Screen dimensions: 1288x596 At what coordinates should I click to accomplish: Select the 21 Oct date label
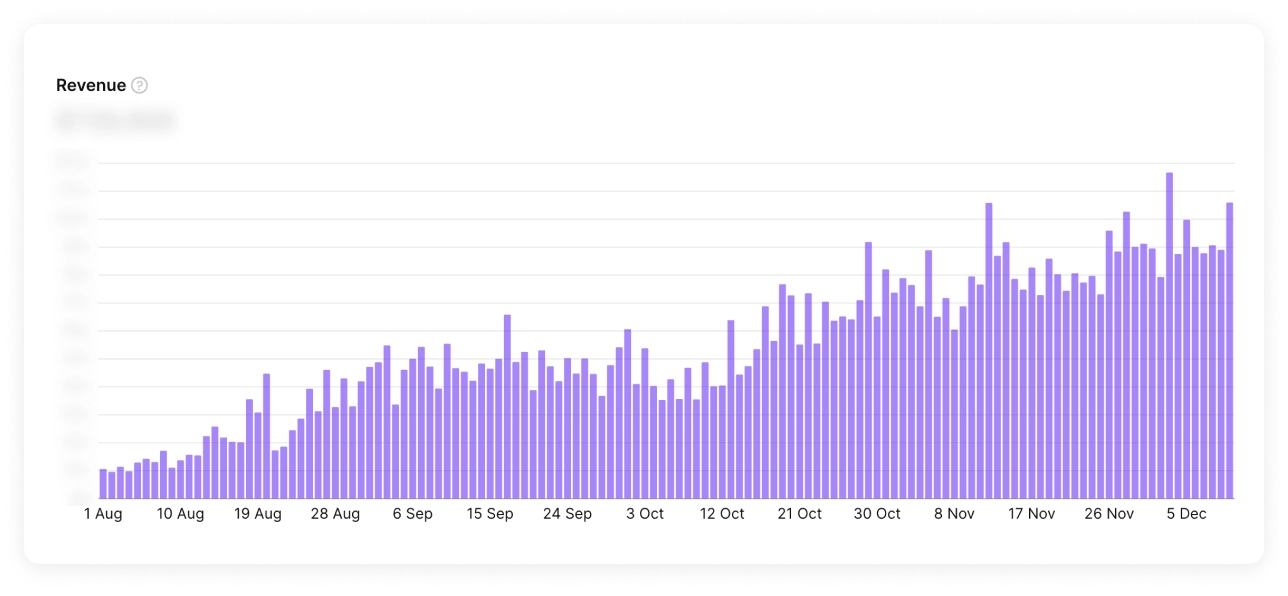(799, 513)
